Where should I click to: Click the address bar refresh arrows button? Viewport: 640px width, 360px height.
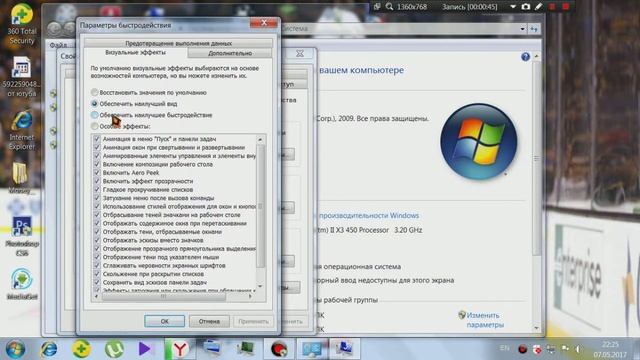(534, 29)
